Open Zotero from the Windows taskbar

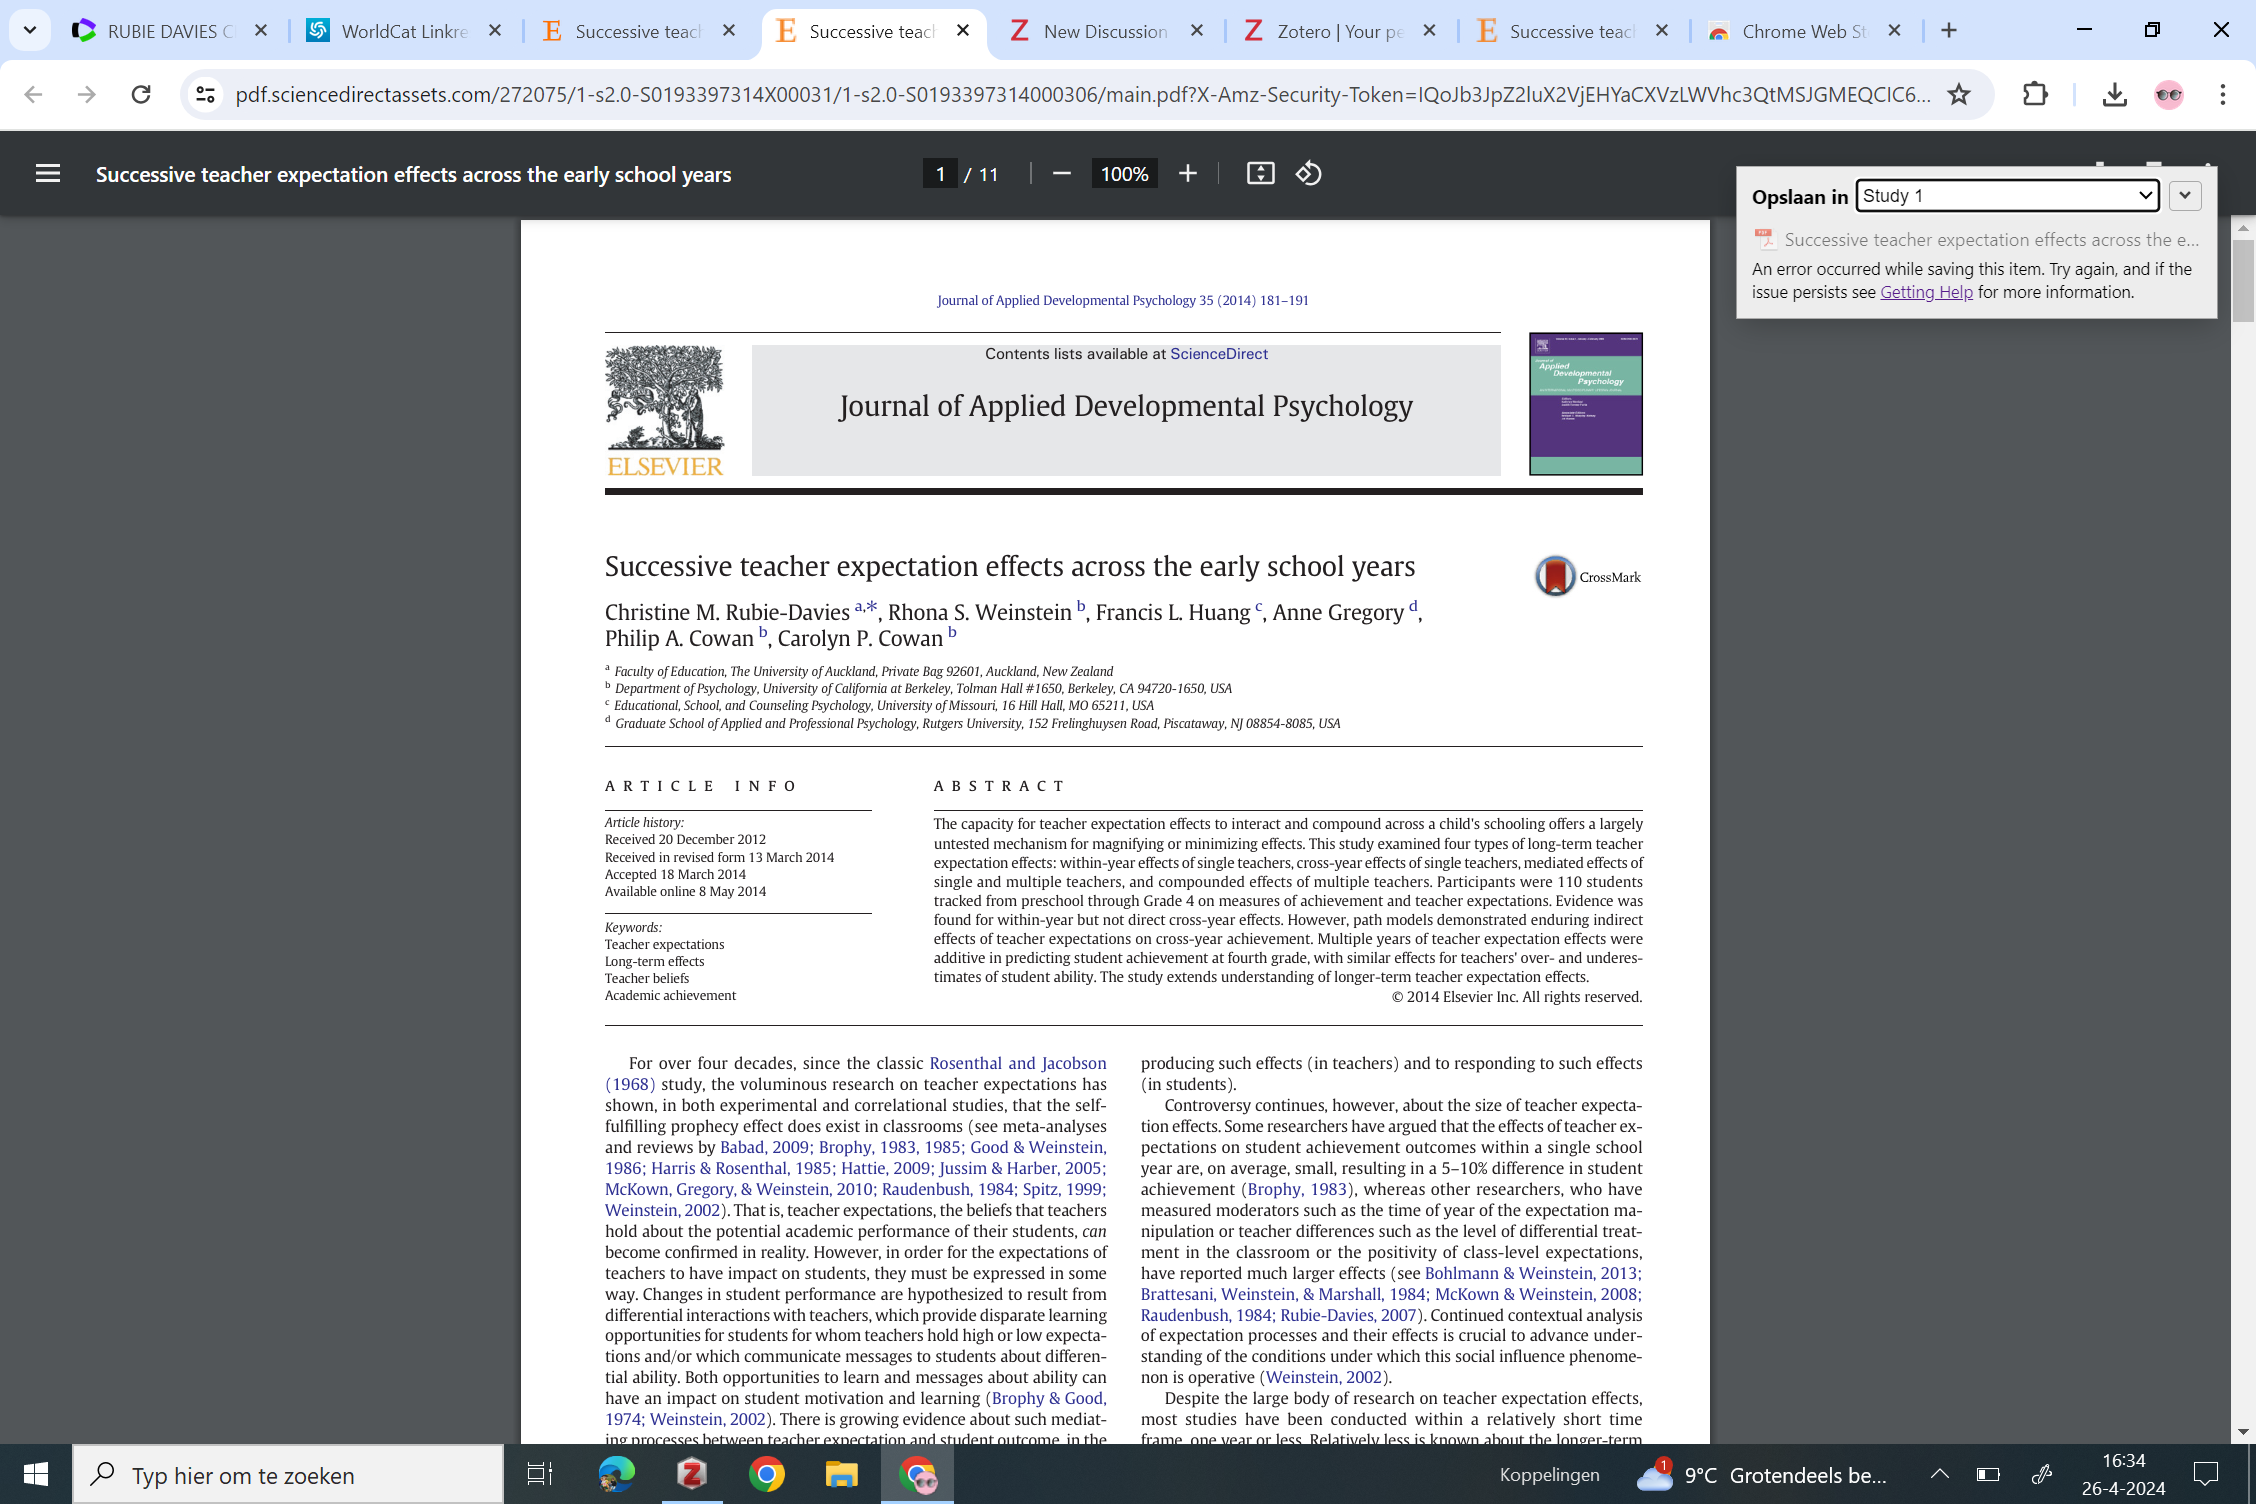(x=692, y=1475)
